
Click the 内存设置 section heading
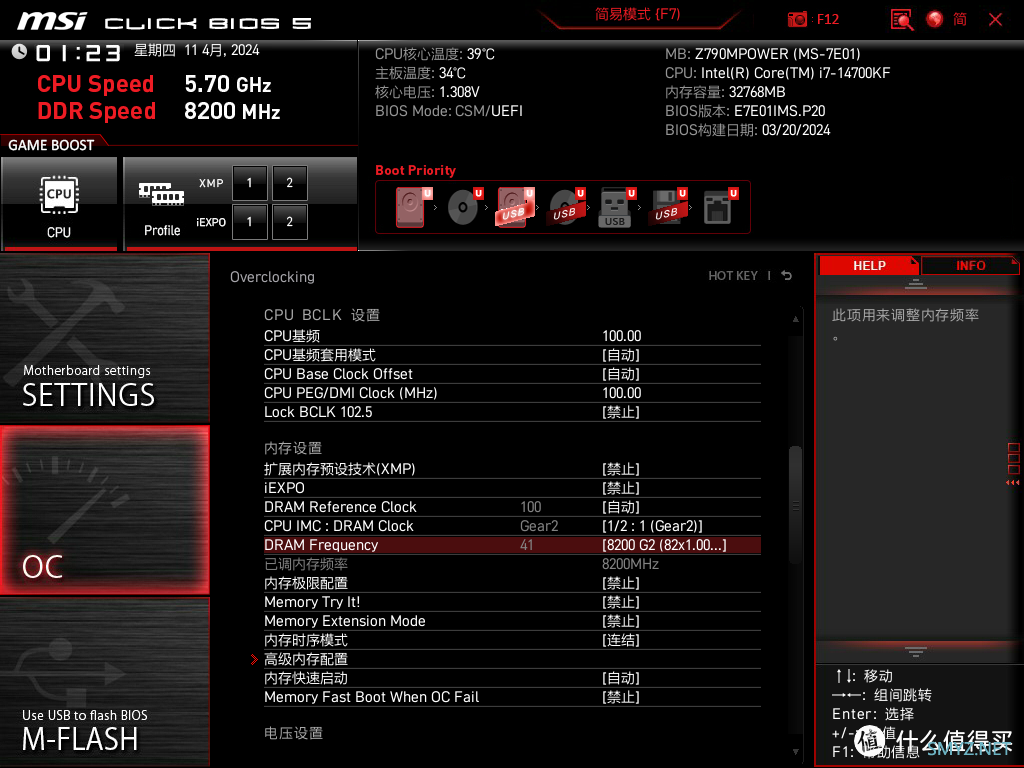click(x=293, y=448)
